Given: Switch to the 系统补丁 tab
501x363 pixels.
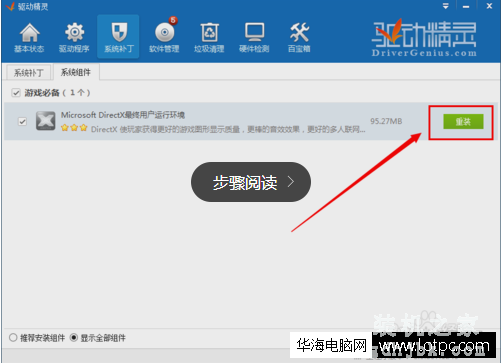Looking at the screenshot, I should coord(28,72).
